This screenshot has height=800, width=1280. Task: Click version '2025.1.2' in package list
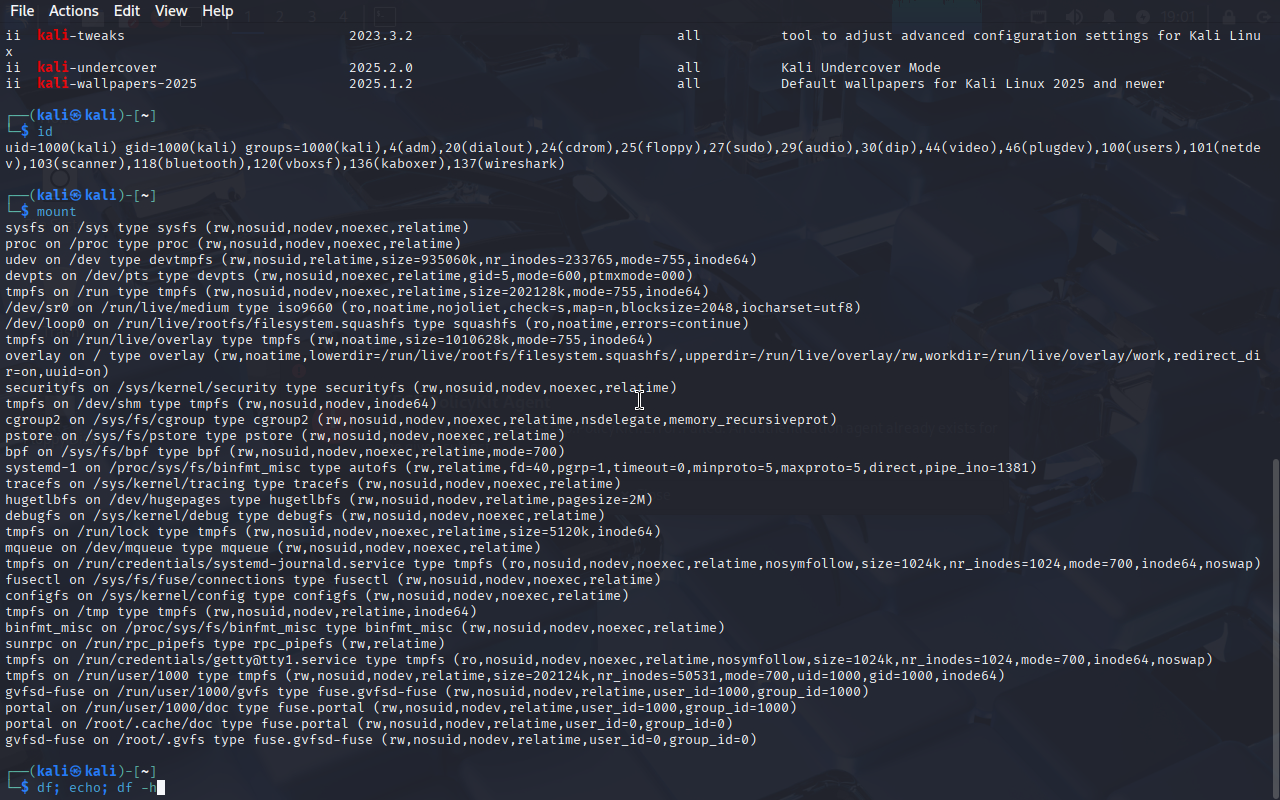381,84
